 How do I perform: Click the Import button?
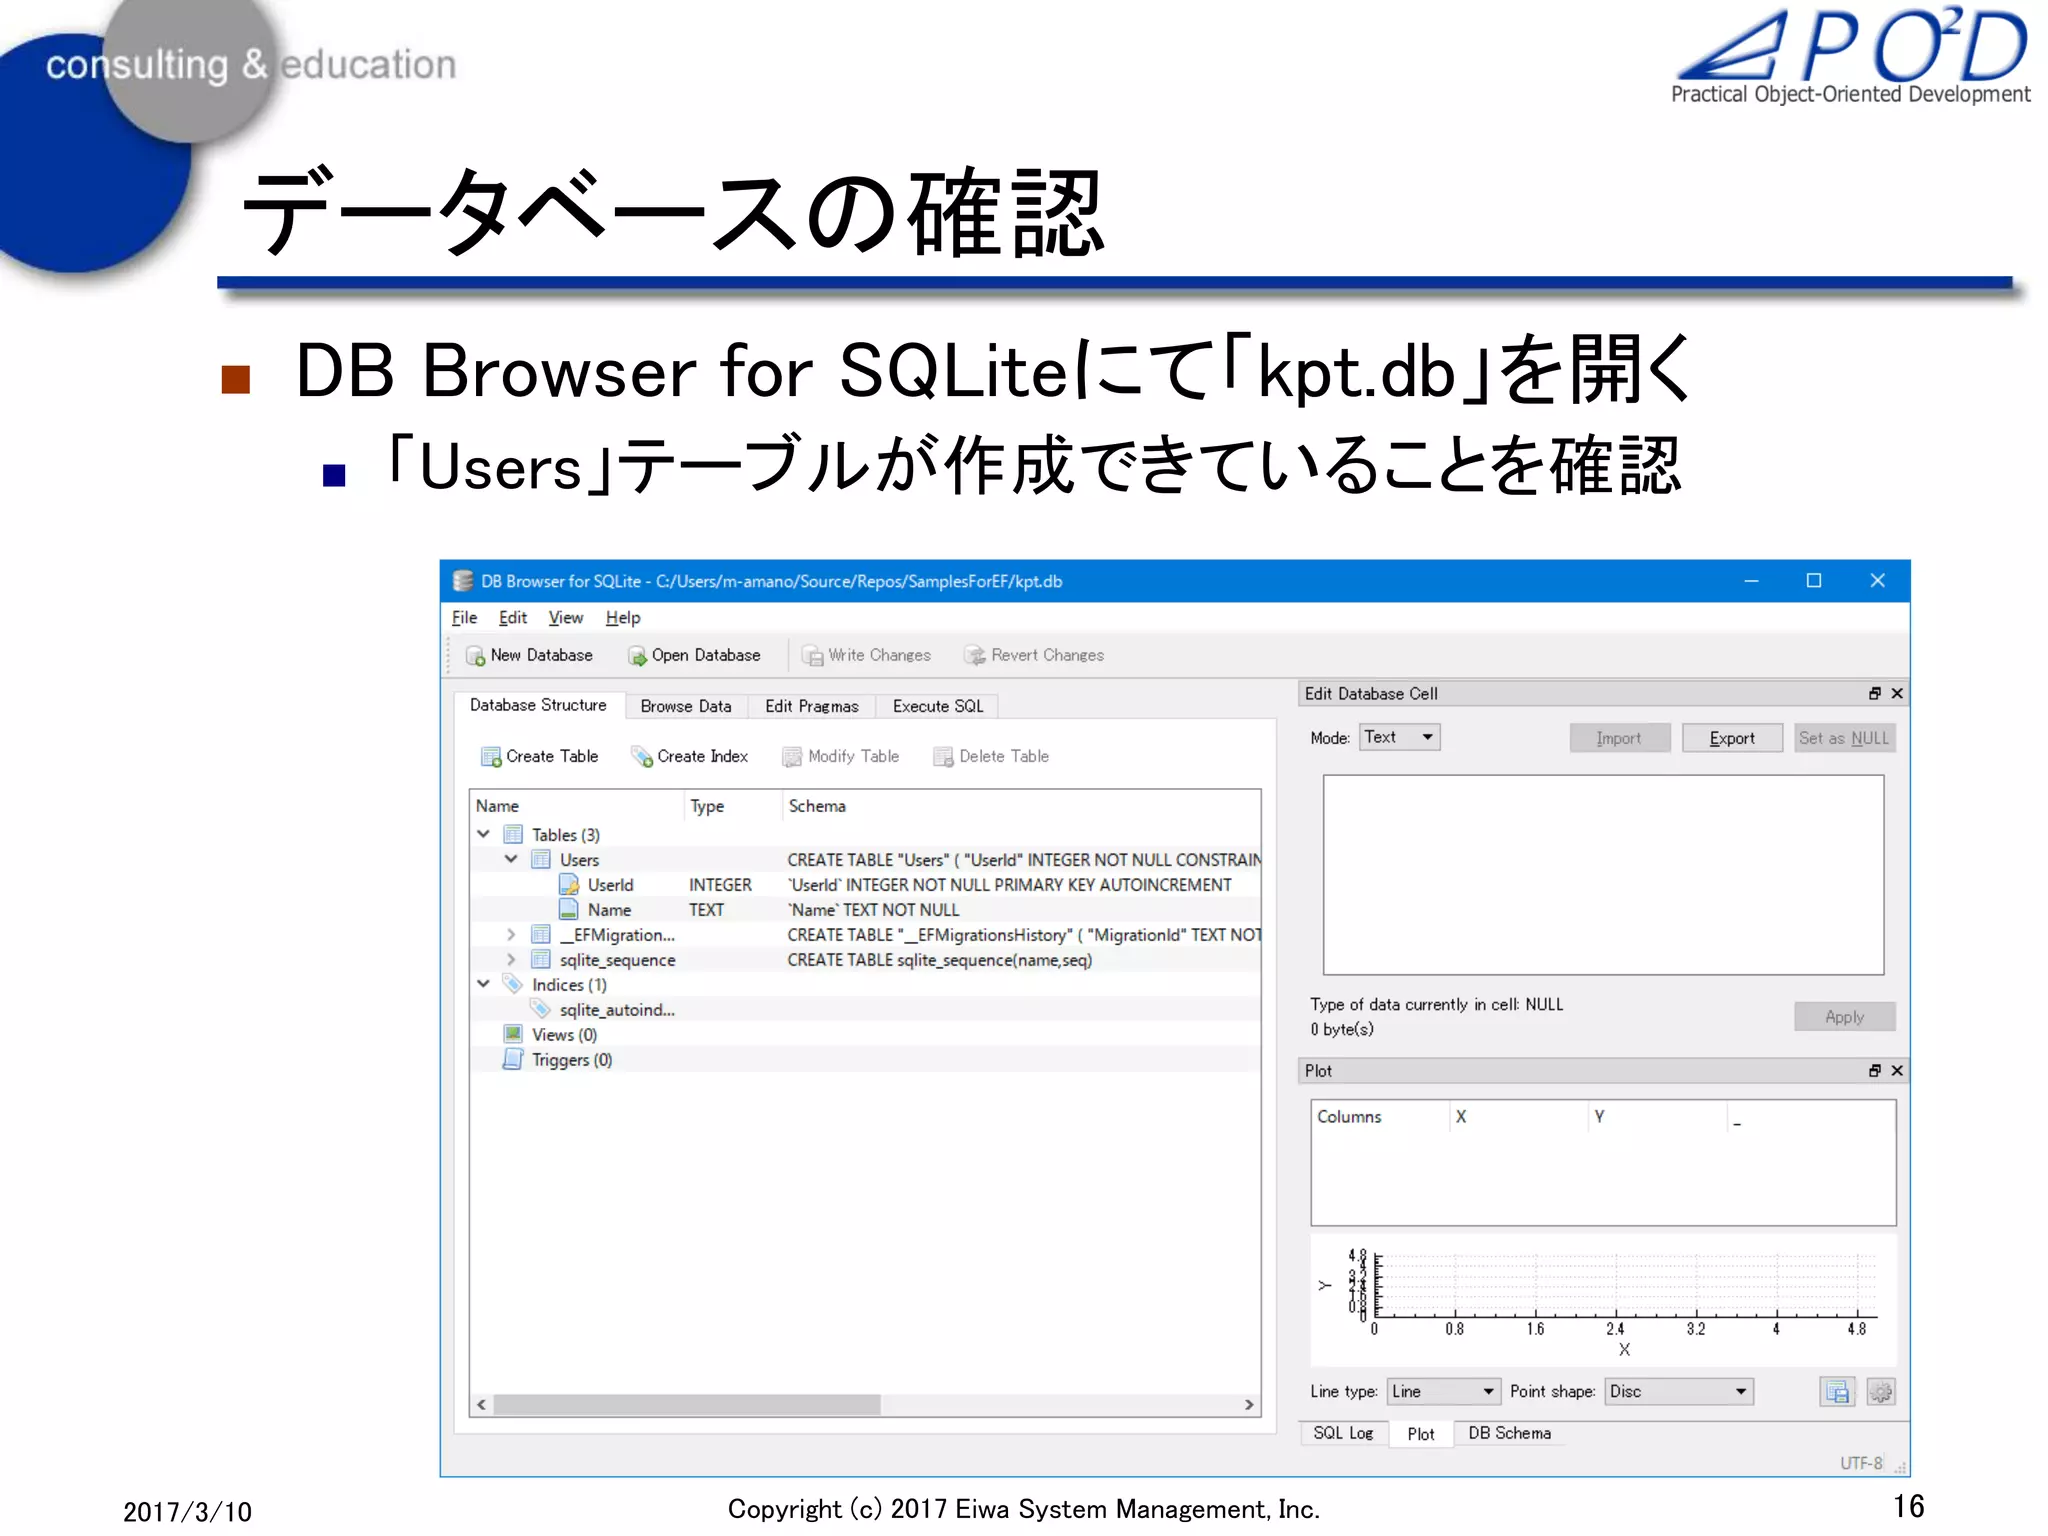(1619, 738)
